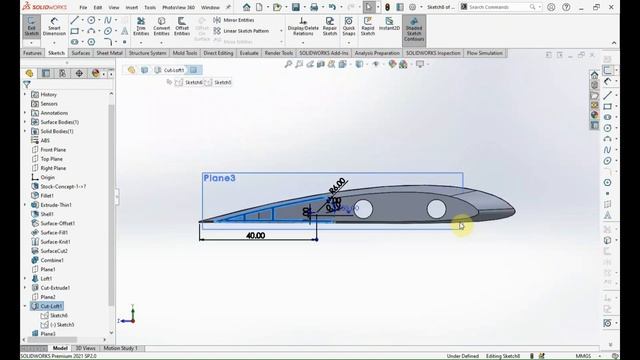Collapse the Cut-Loft1 feature
The width and height of the screenshot is (640, 360).
[25, 306]
